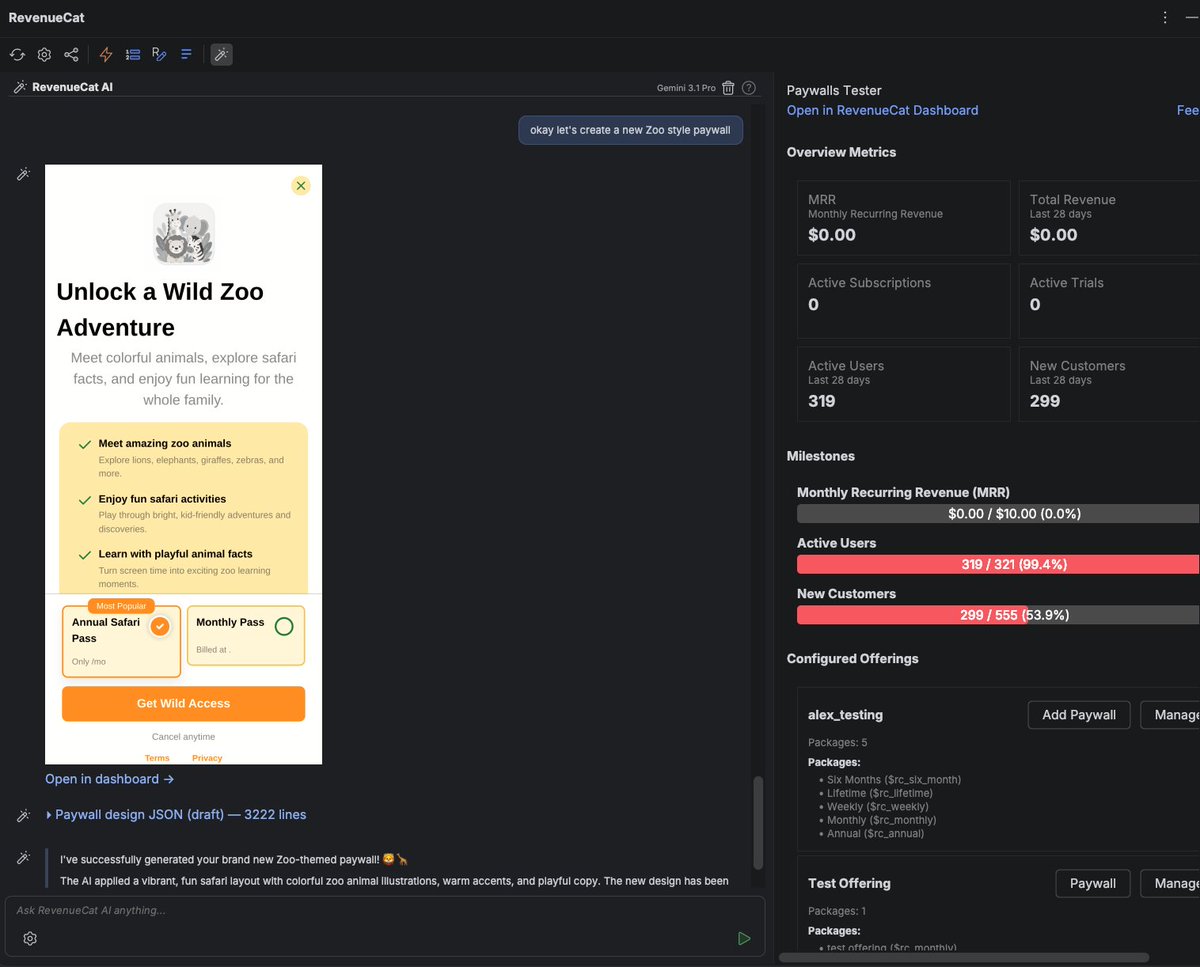The height and width of the screenshot is (967, 1200).
Task: Click Manage button for alex_testing offering
Action: point(1172,715)
